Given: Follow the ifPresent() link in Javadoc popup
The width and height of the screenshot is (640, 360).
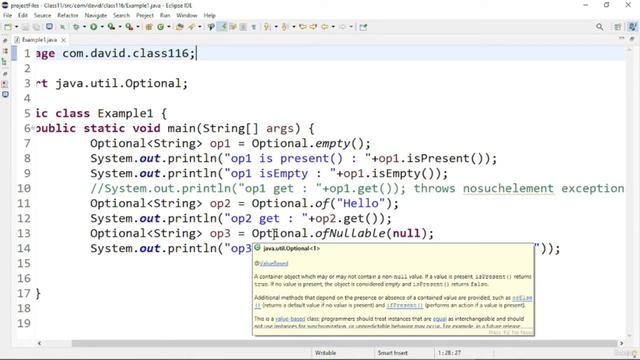Looking at the screenshot, I should pos(404,305).
